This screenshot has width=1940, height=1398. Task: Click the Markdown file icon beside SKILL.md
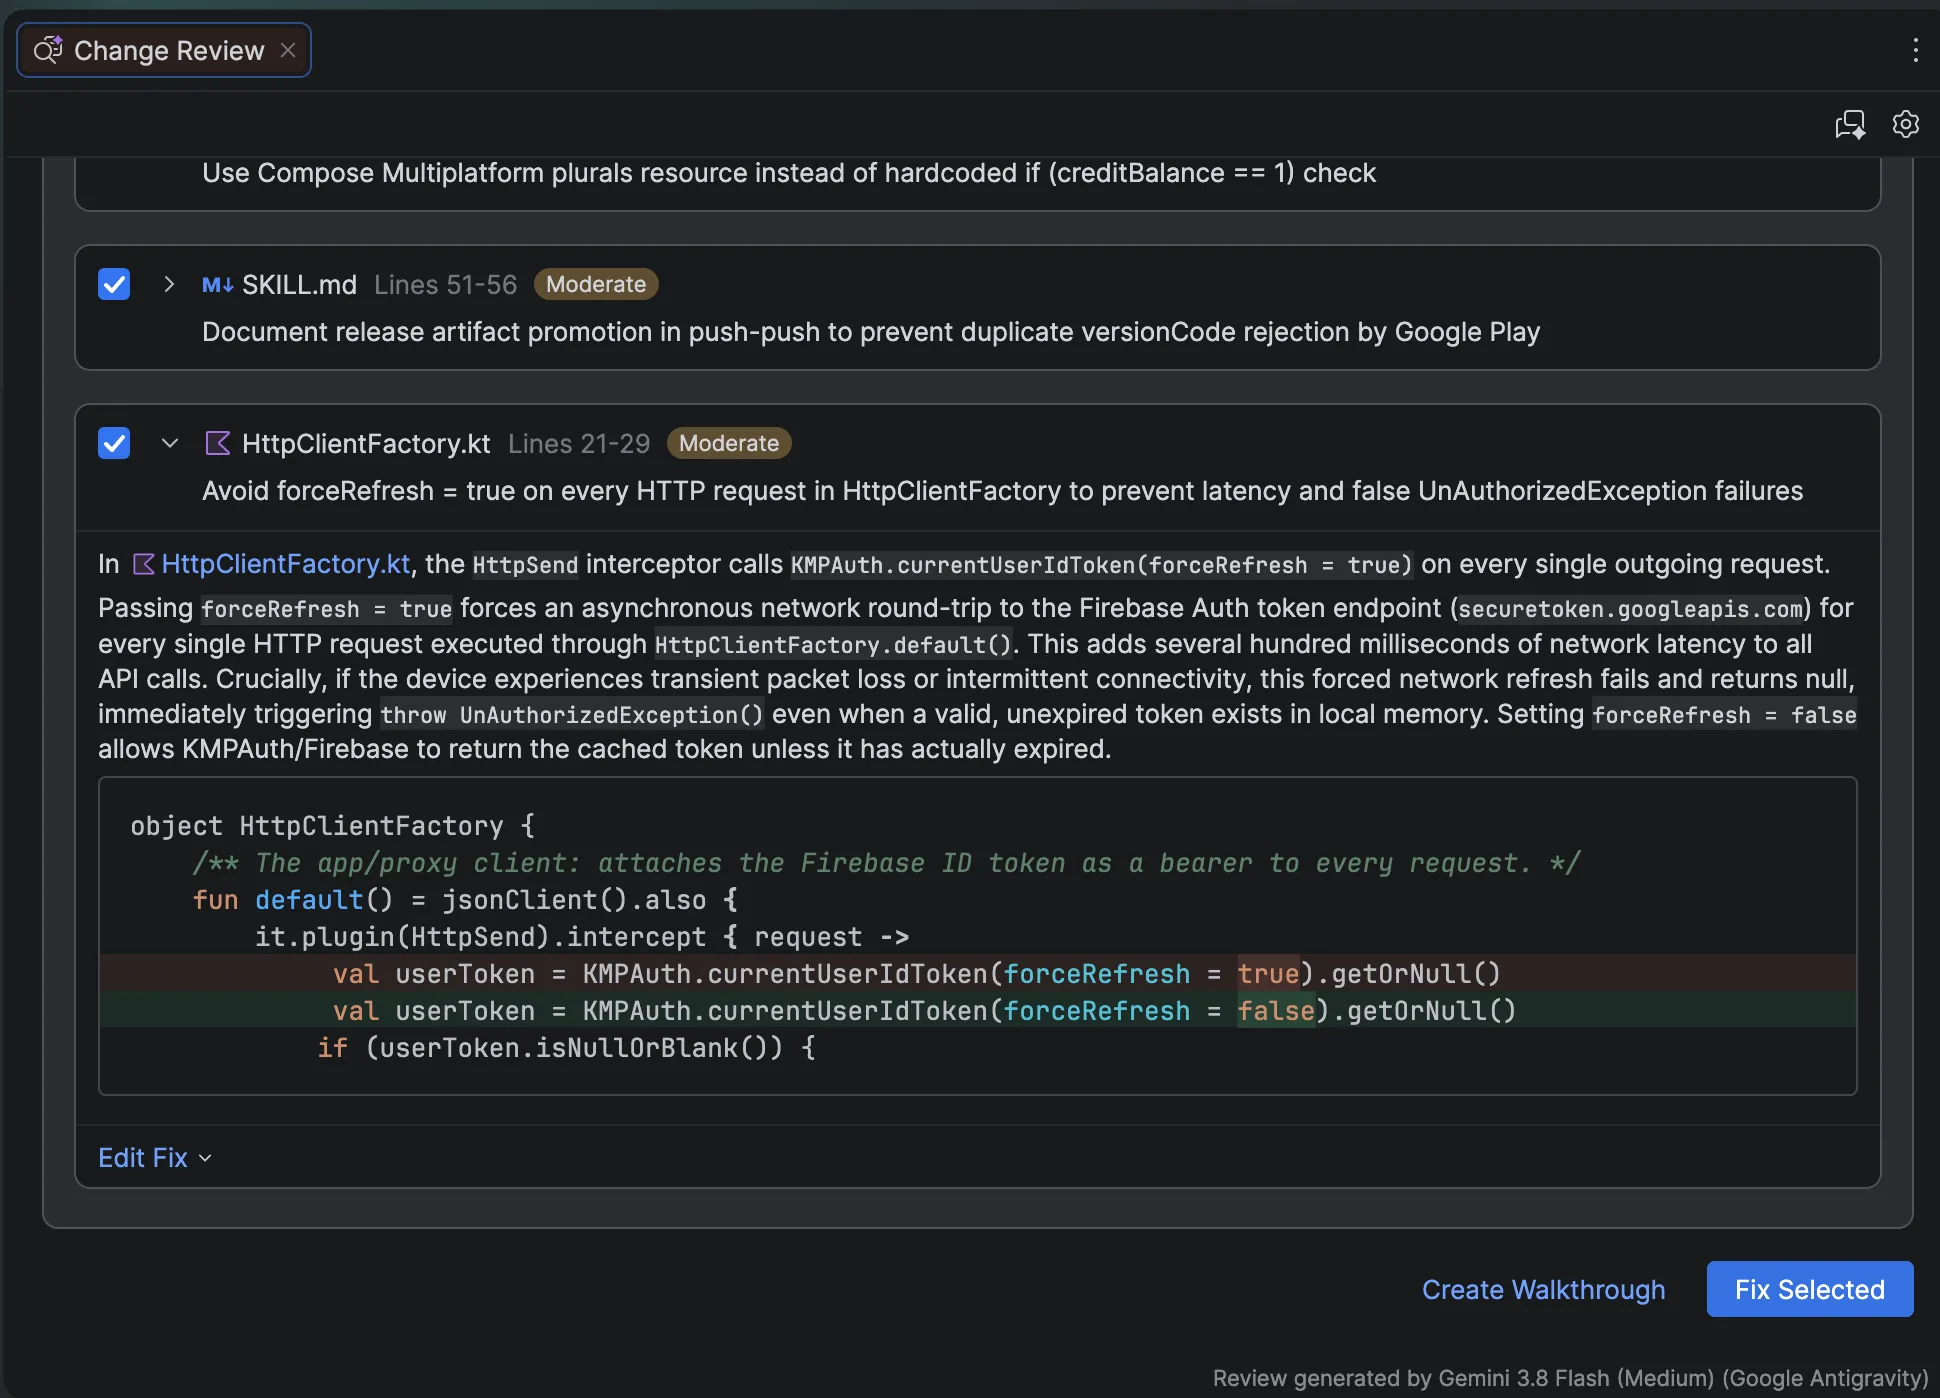(x=217, y=285)
